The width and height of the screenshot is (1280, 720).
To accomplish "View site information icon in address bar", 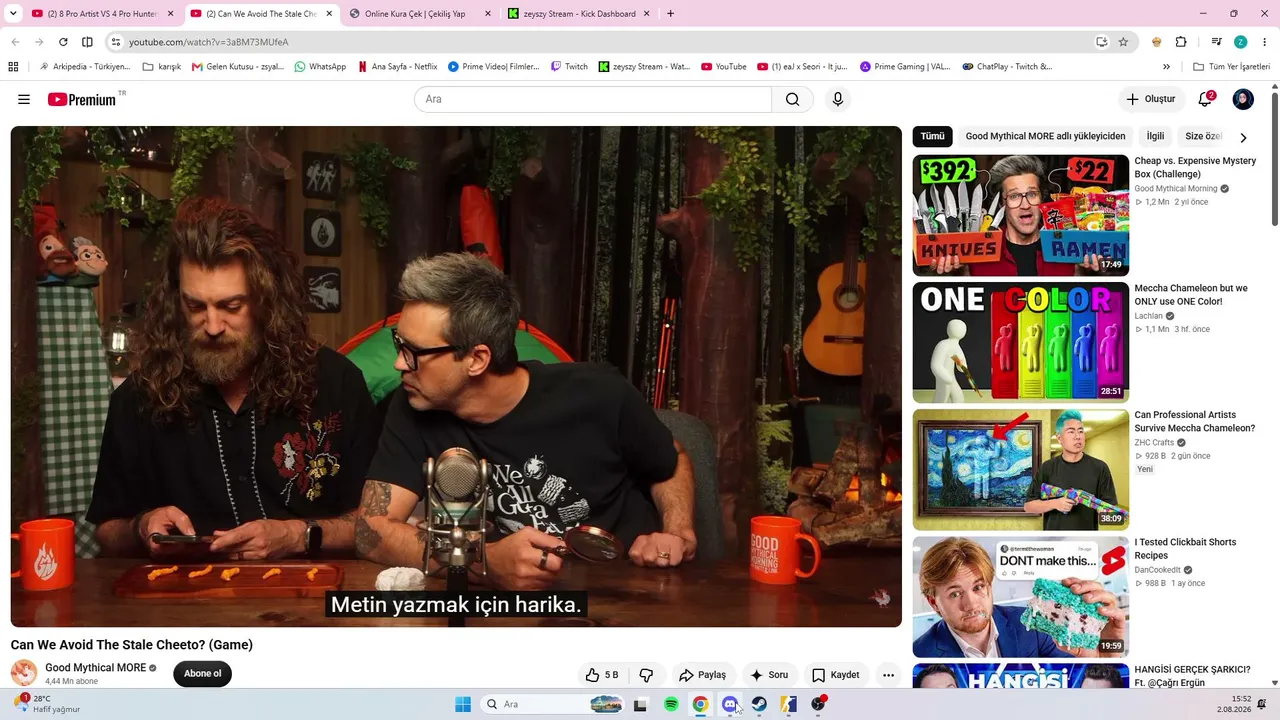I will click(115, 42).
